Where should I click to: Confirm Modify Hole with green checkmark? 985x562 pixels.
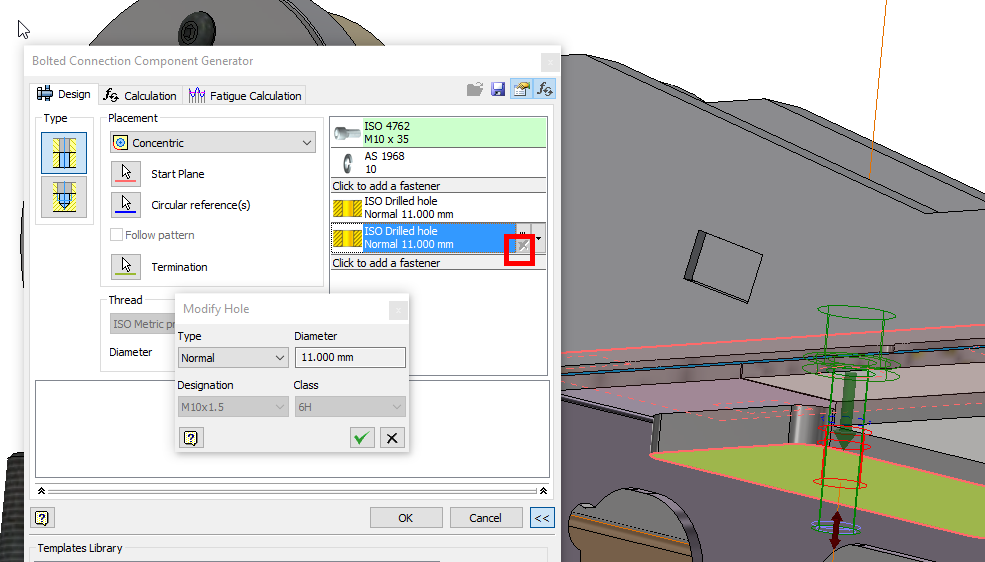coord(362,438)
